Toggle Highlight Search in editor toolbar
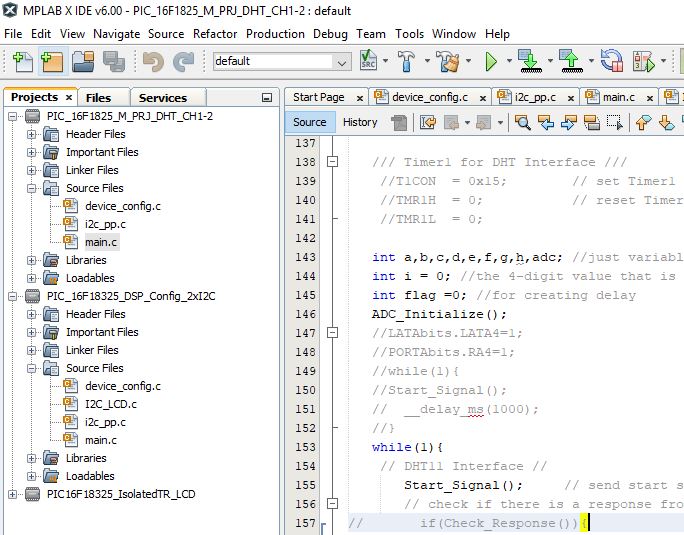 (x=592, y=123)
